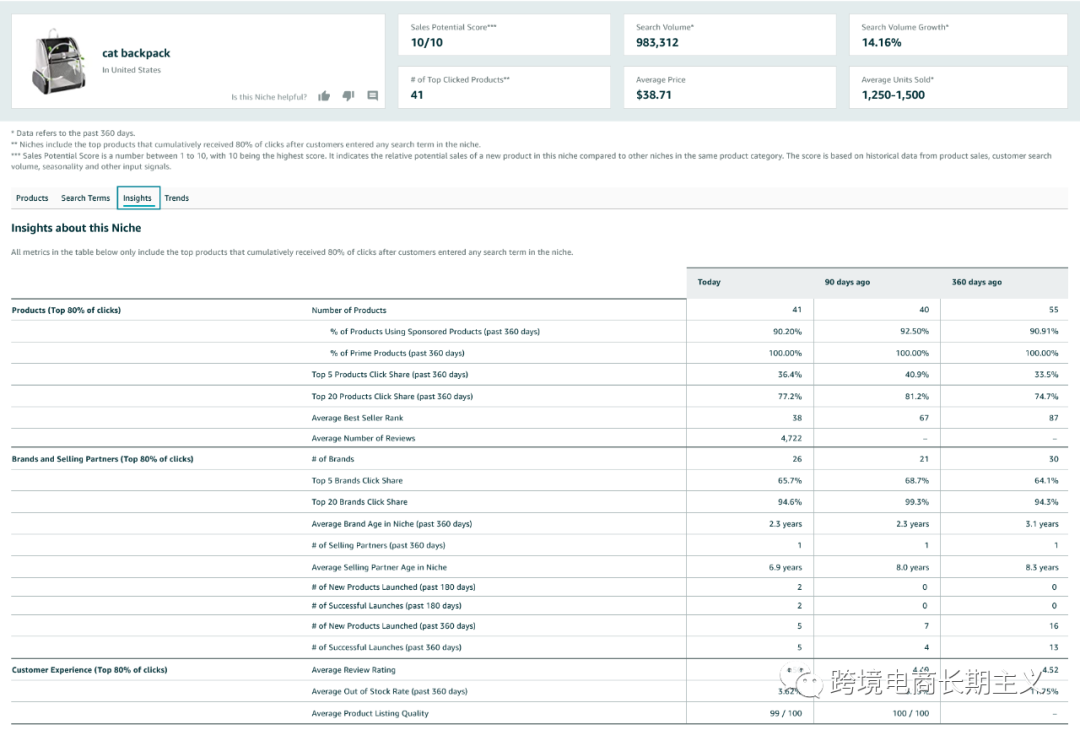
Task: Select the Search Volume metric card
Action: pyautogui.click(x=729, y=35)
